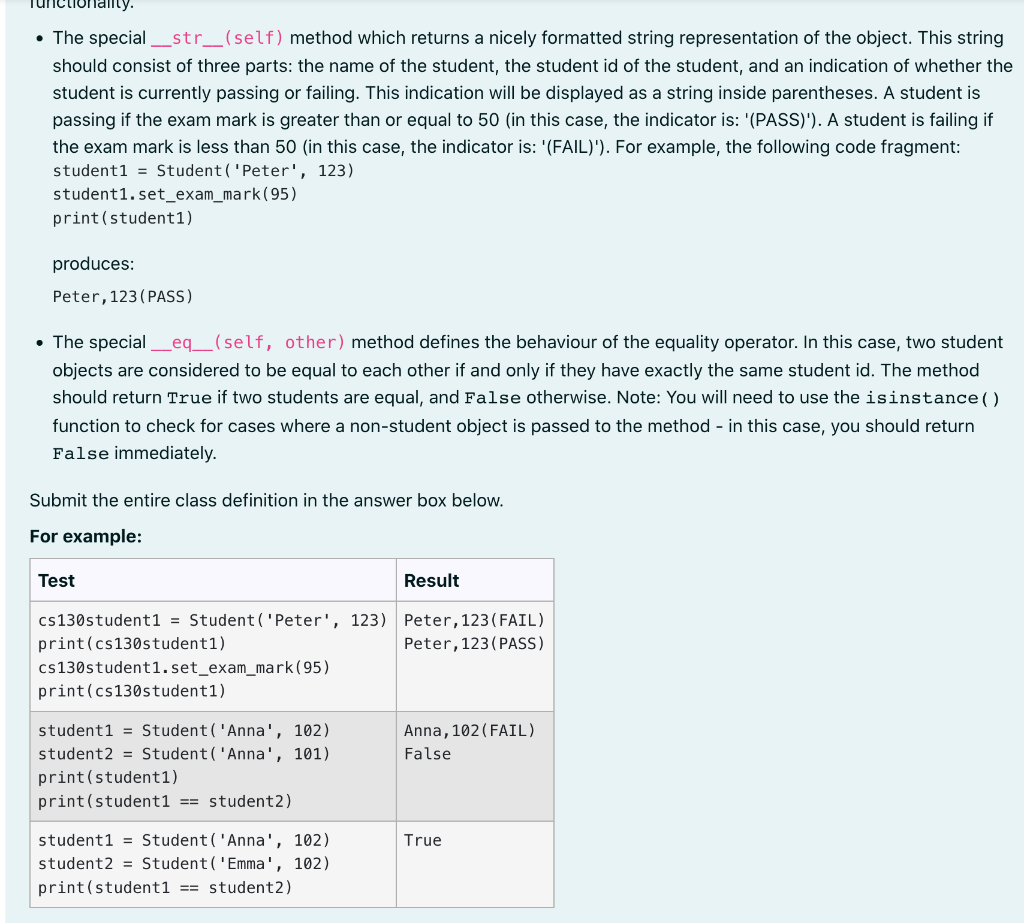Screen dimensions: 1024x923
Task: Click the Peter,123(FAIL) result text
Action: pyautogui.click(x=473, y=620)
